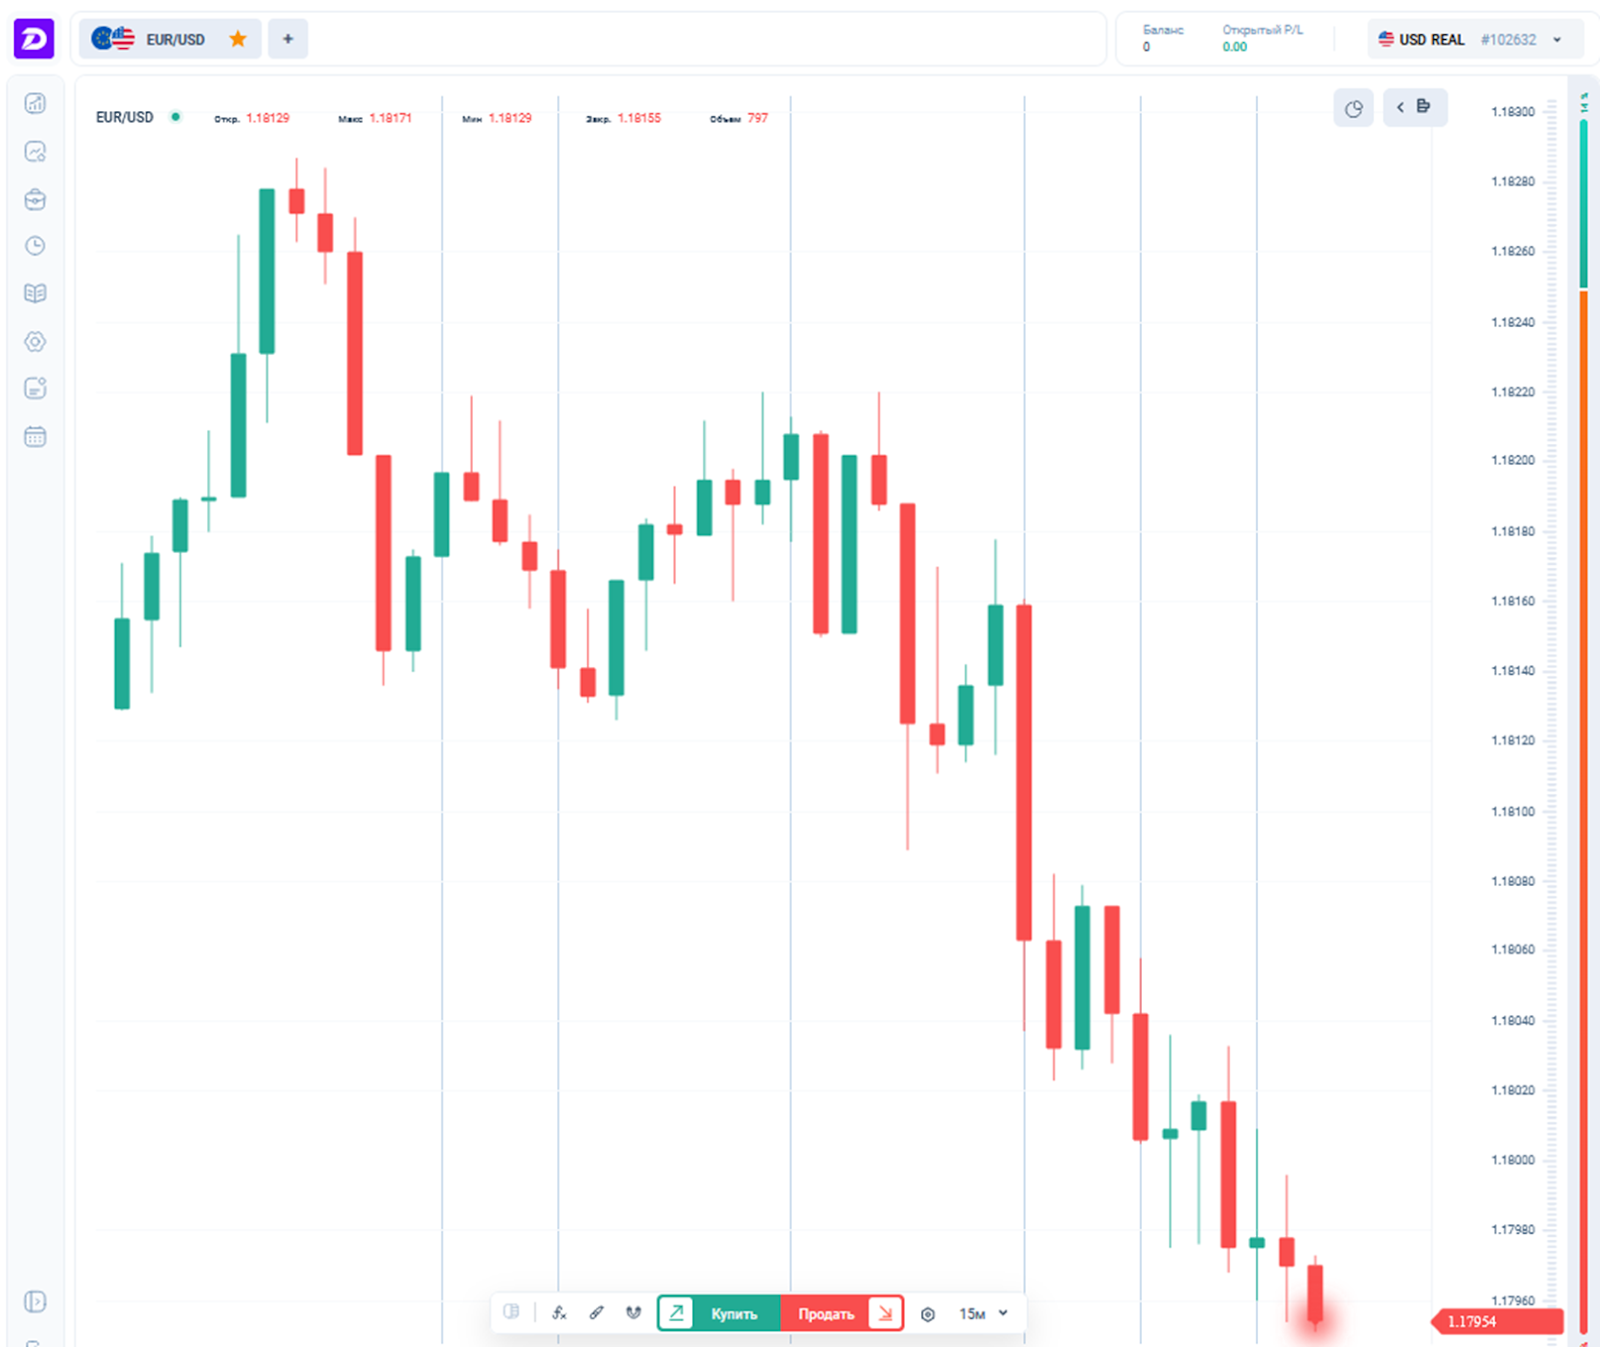Toggle the magnet snap mode

click(633, 1313)
